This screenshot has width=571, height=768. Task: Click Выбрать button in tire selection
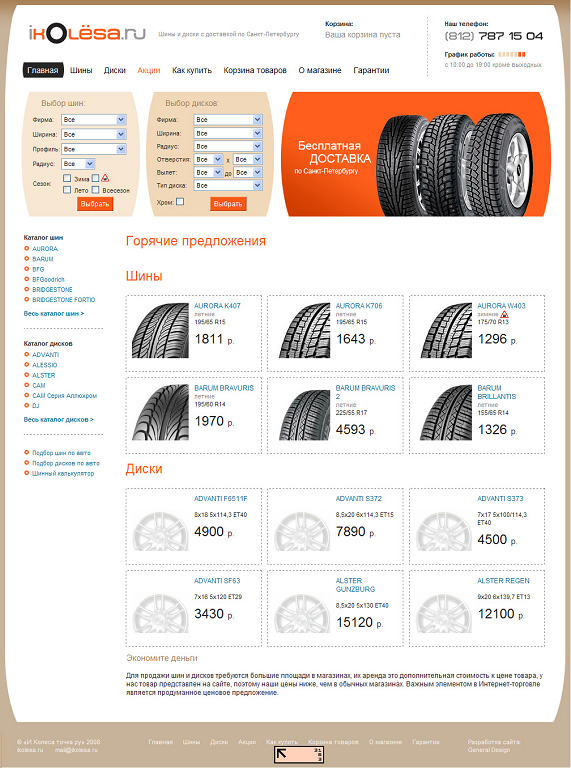click(x=95, y=204)
